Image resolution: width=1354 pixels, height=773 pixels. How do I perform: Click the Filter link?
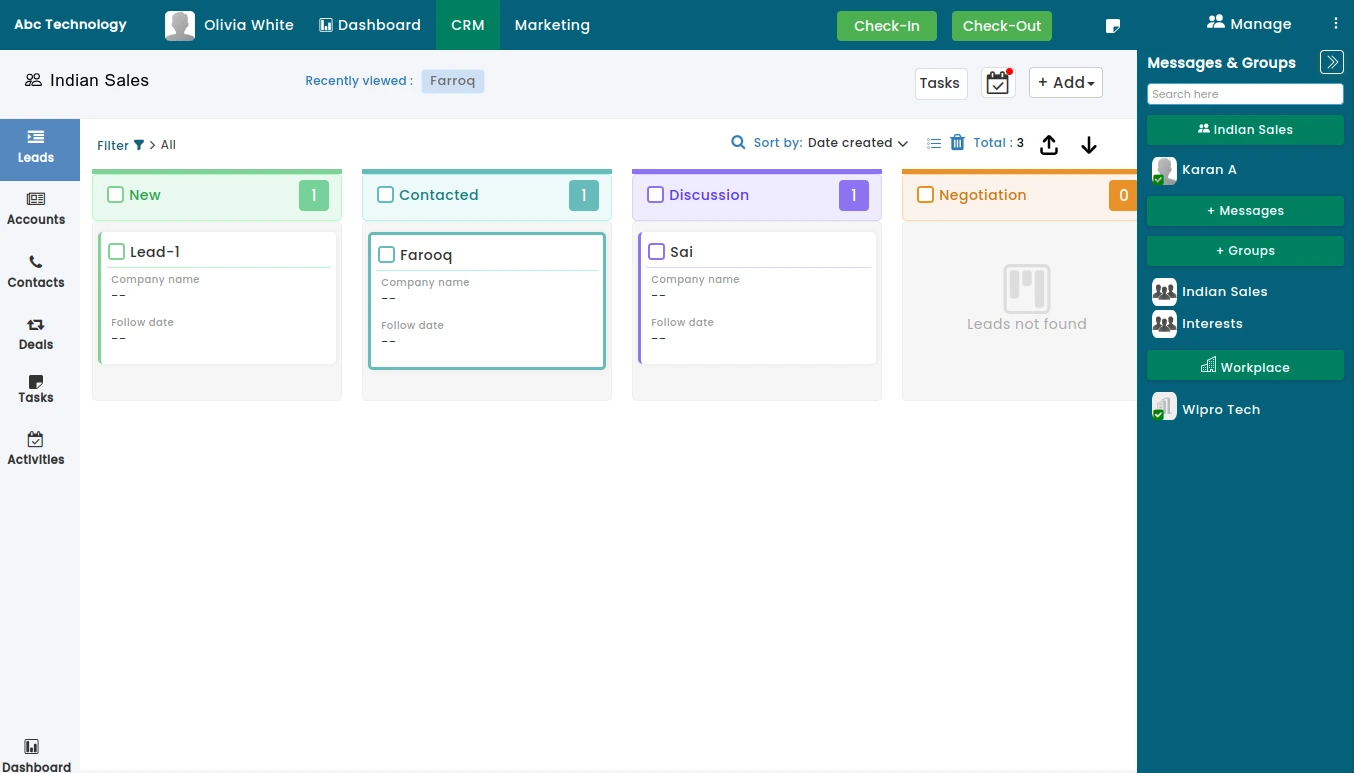(x=113, y=145)
